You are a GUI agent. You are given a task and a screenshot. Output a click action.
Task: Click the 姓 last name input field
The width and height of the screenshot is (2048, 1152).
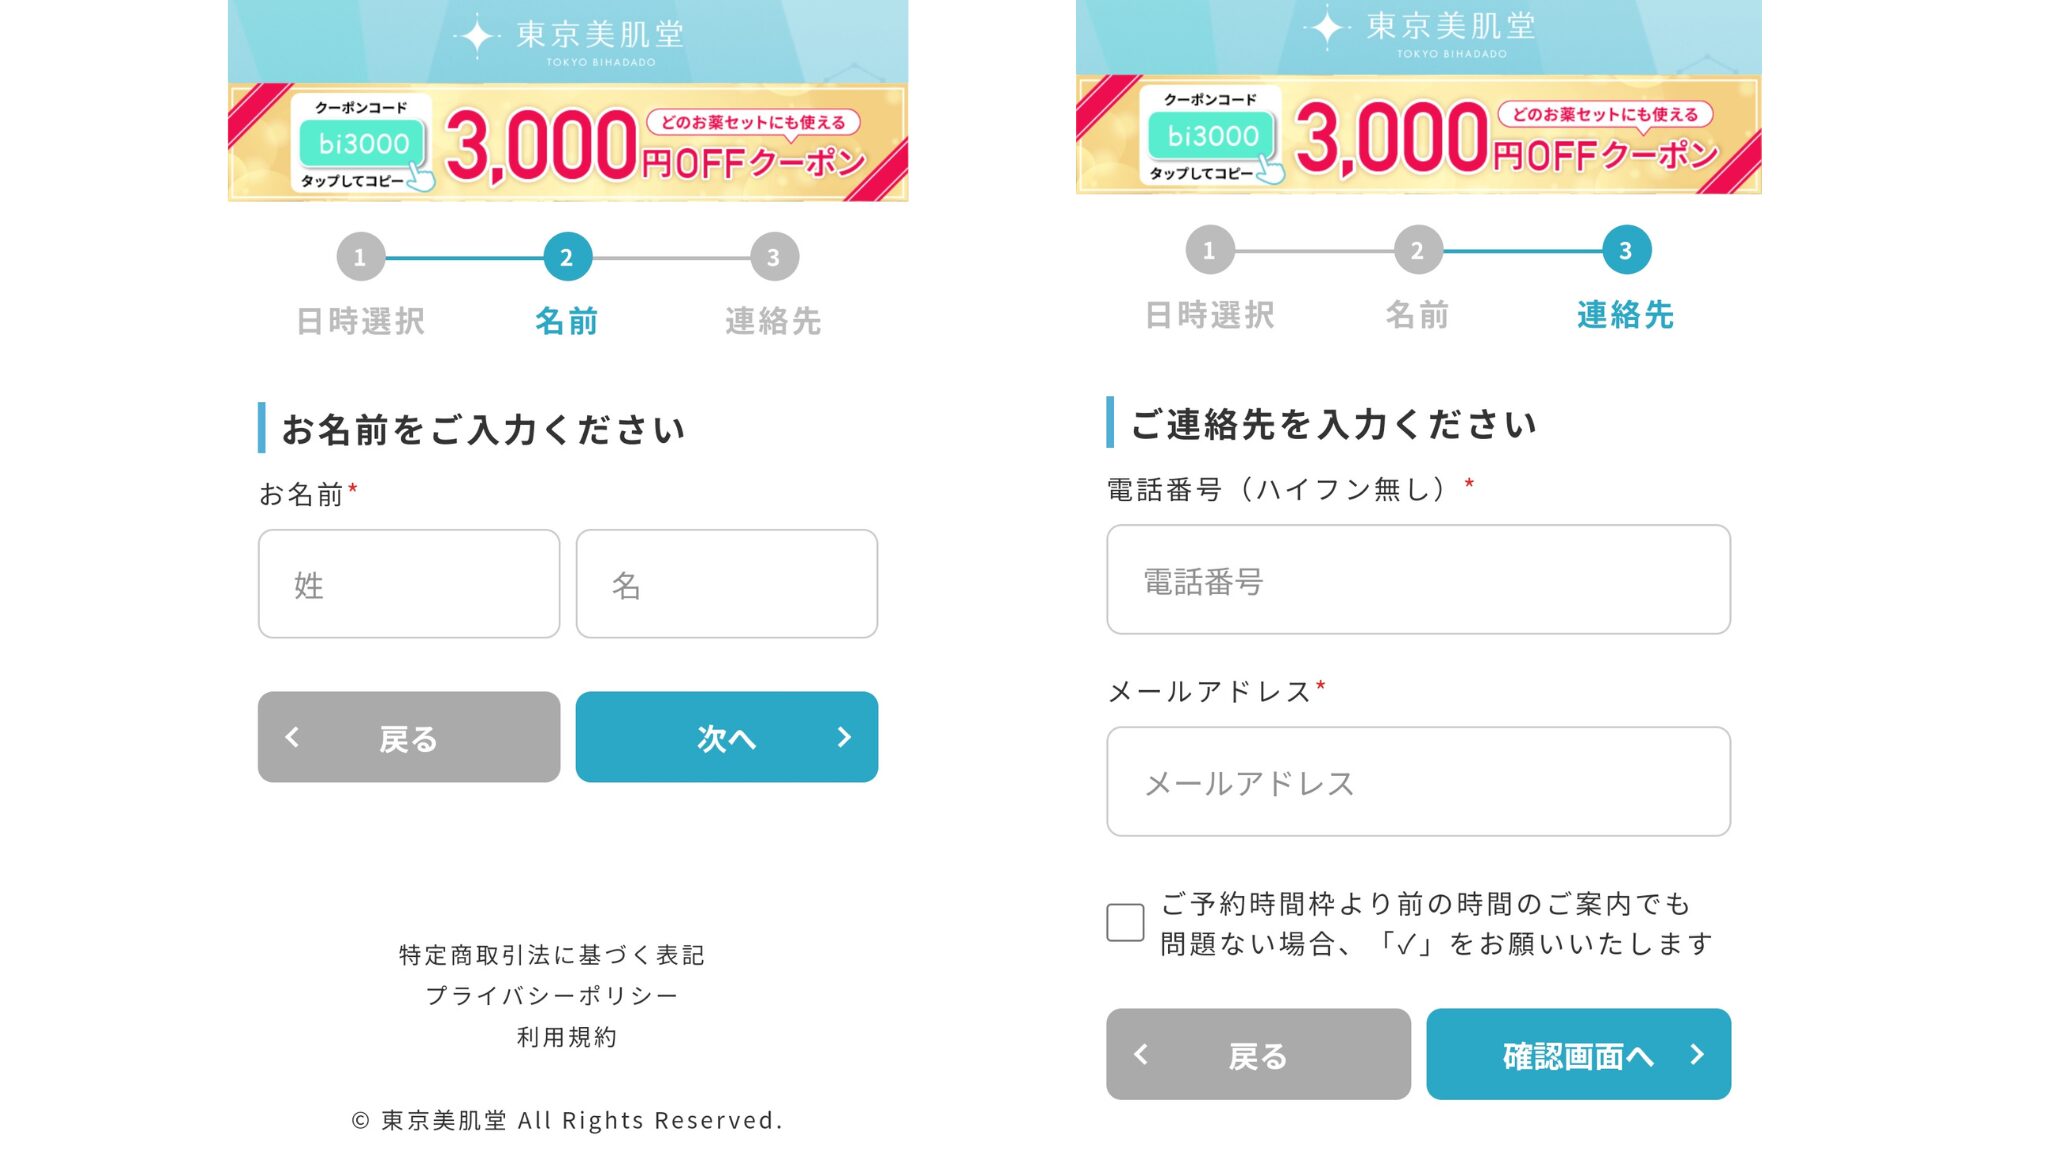408,584
